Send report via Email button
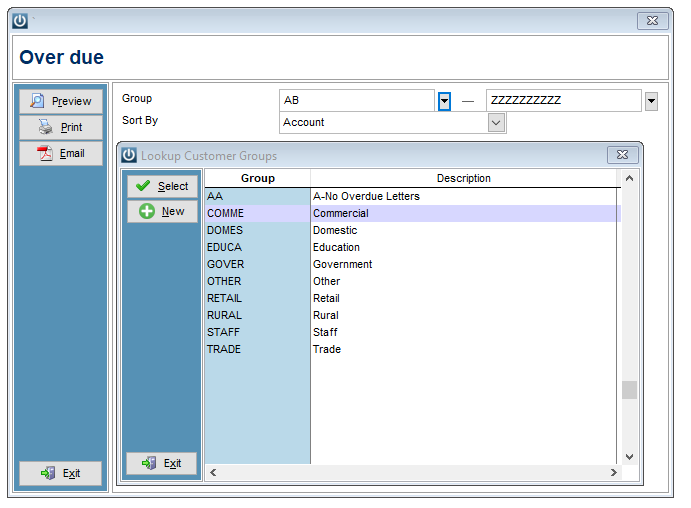The height and width of the screenshot is (508, 691). point(61,153)
